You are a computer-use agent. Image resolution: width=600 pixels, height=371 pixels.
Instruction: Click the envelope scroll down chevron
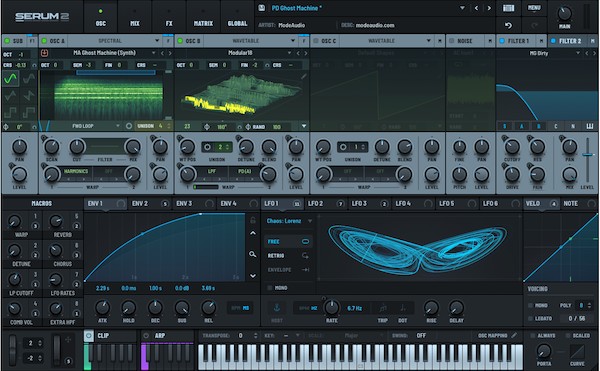click(x=253, y=276)
